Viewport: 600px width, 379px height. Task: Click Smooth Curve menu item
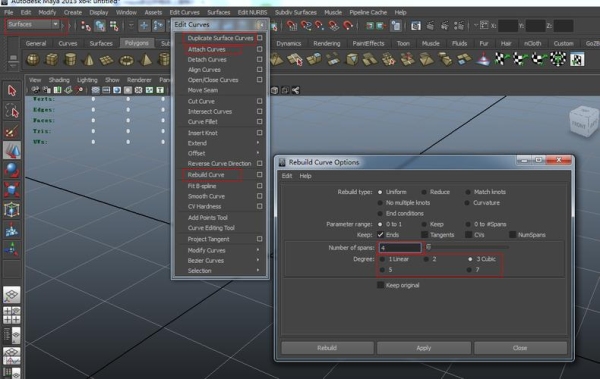[x=206, y=196]
